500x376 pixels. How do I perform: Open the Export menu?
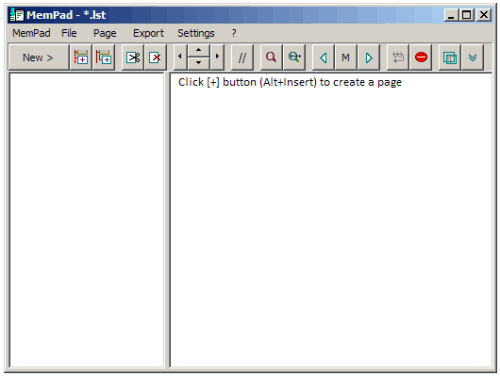[x=148, y=33]
